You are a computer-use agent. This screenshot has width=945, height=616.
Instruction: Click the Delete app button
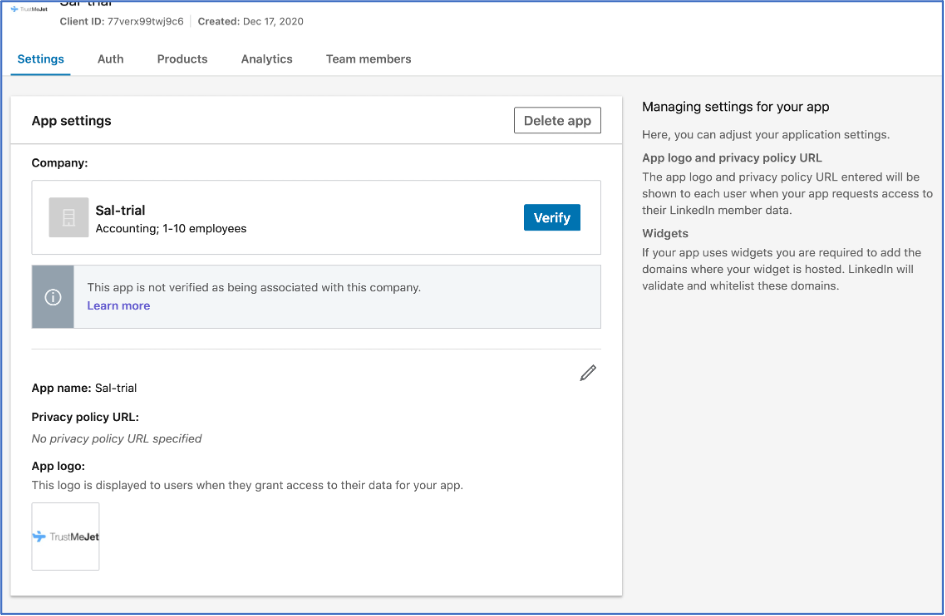(557, 121)
